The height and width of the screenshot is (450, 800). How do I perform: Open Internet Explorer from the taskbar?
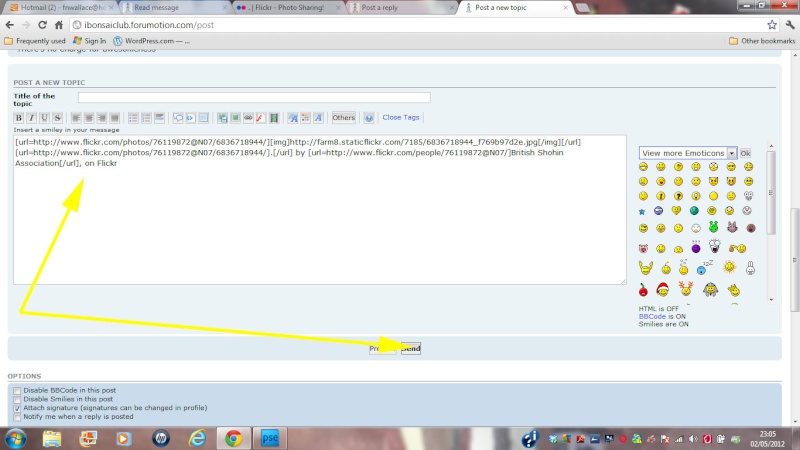click(197, 438)
